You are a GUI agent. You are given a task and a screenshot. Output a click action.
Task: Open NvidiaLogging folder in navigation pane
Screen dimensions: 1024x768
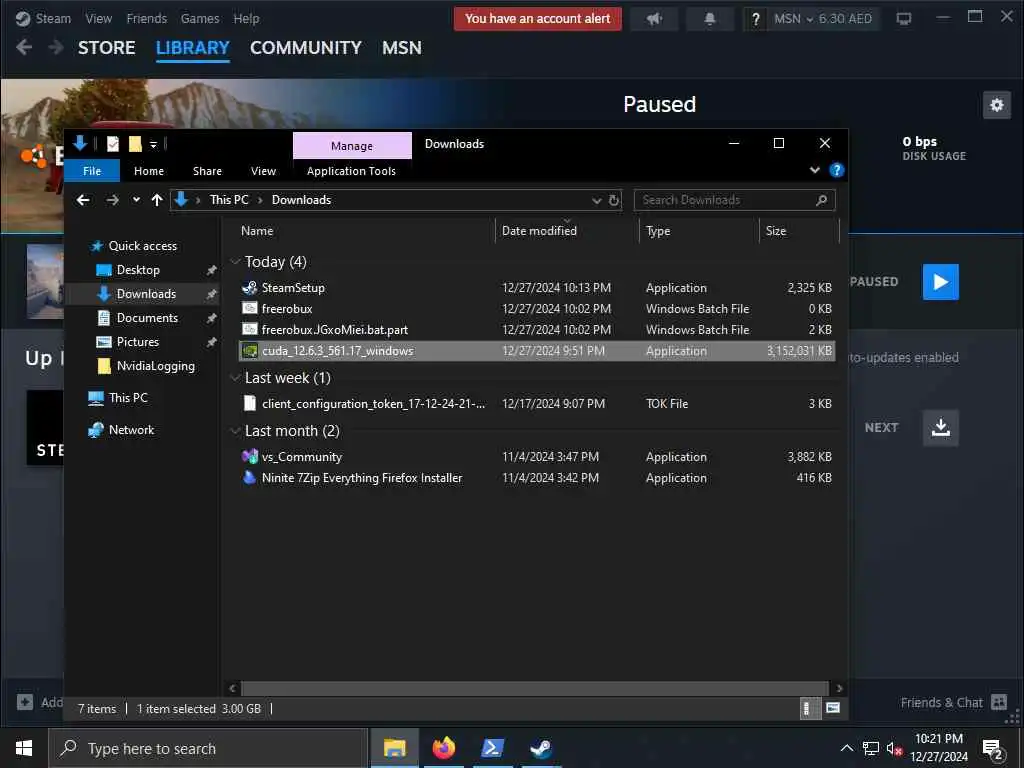tap(155, 366)
